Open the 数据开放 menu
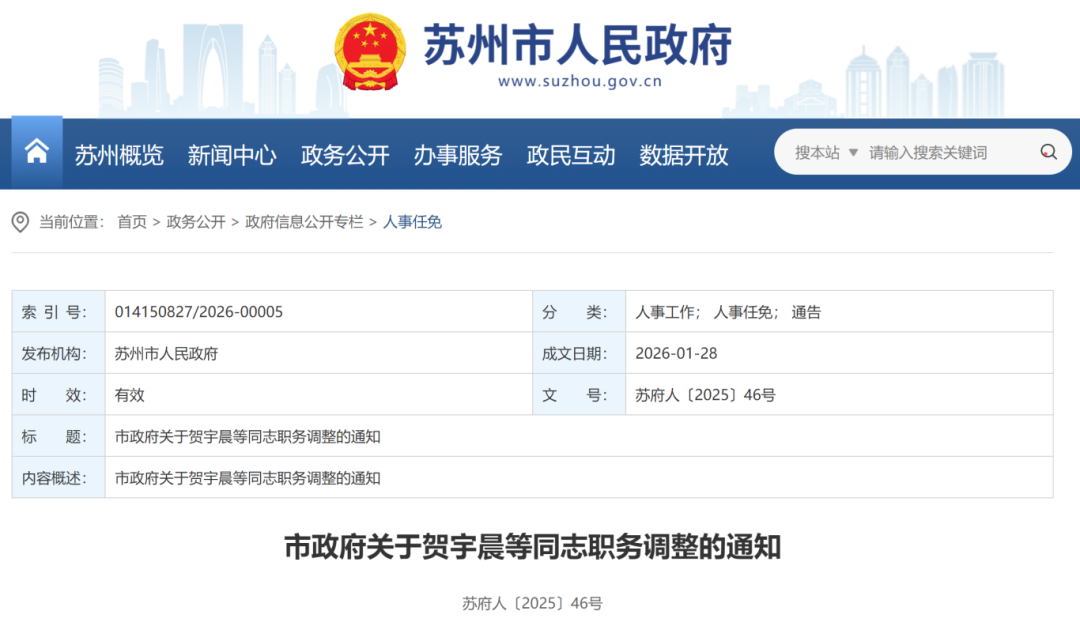 684,155
